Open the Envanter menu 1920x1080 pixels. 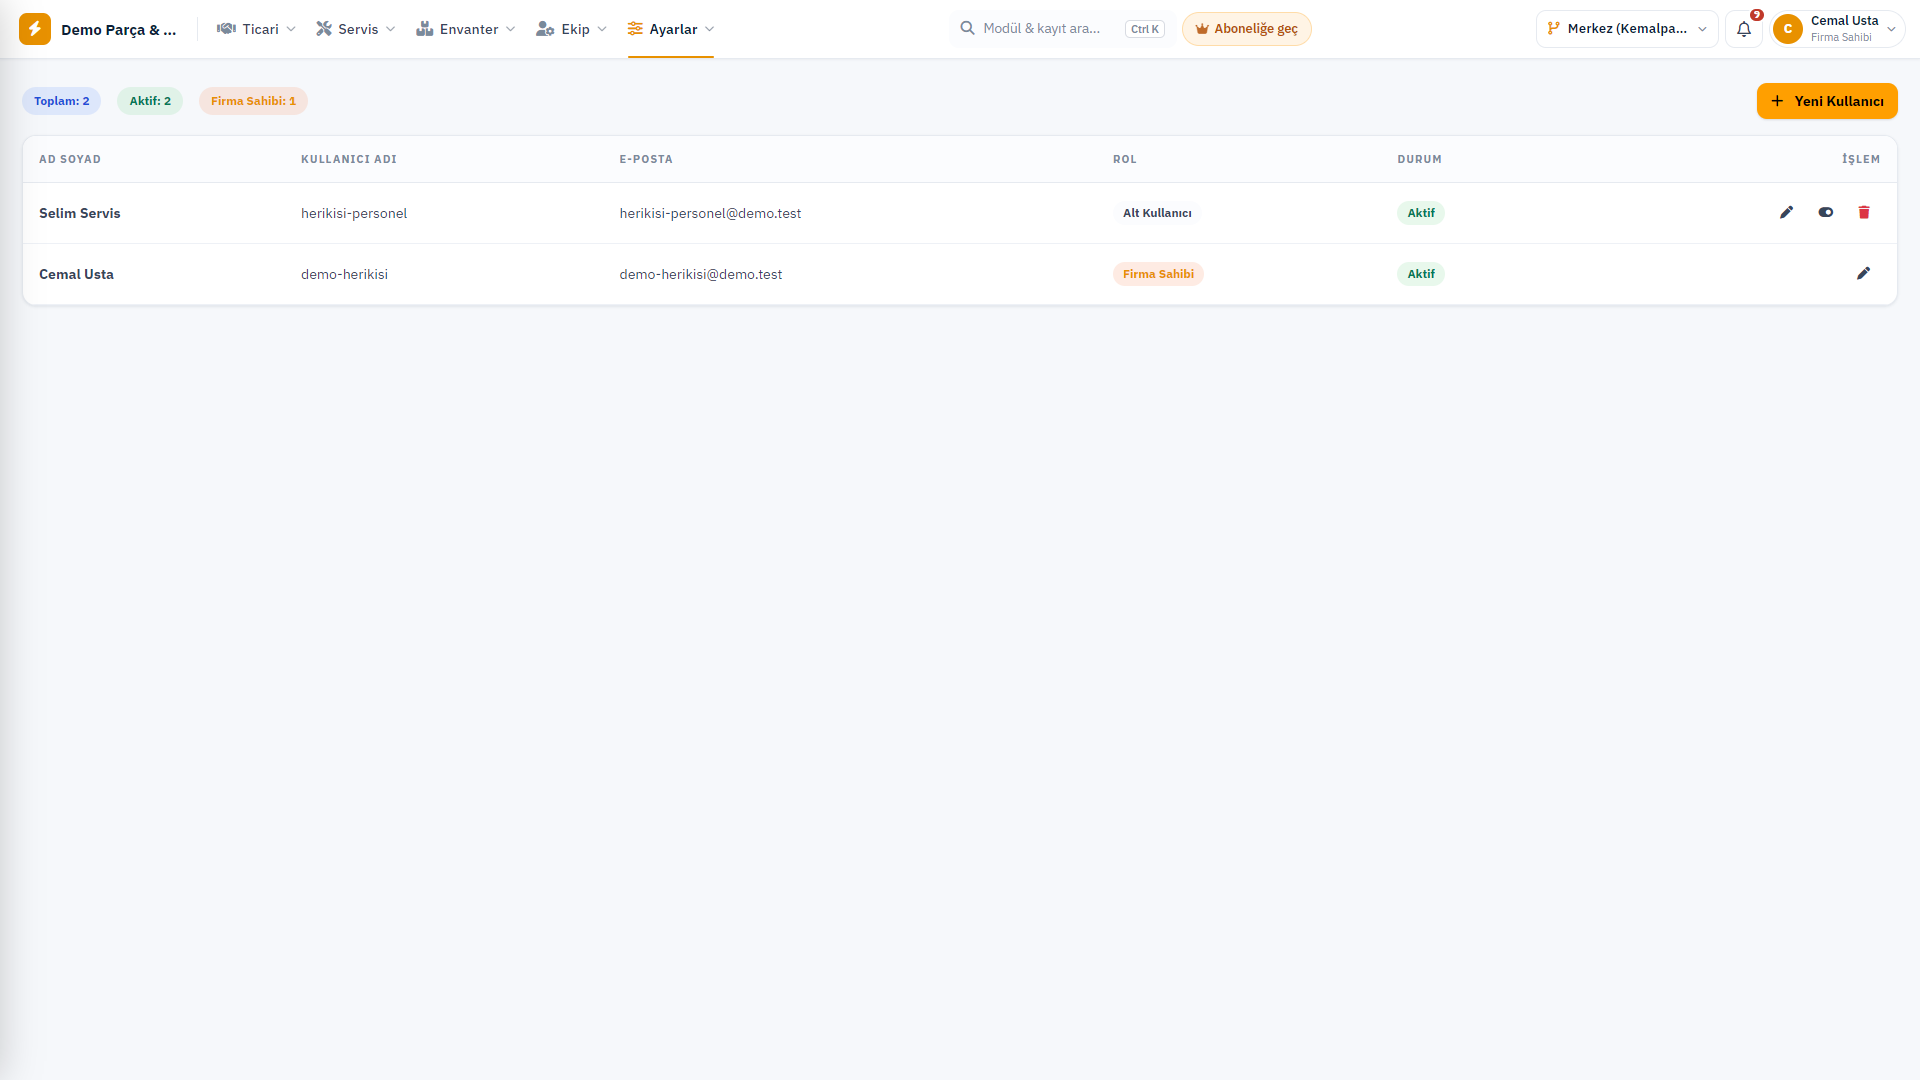pyautogui.click(x=466, y=29)
